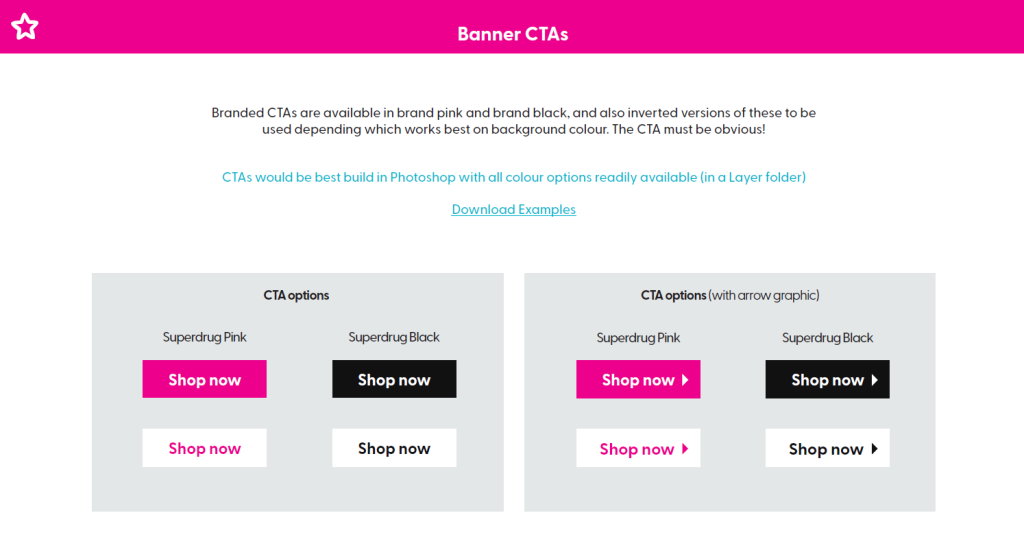Click CTA options (with arrow graphic) heading
The height and width of the screenshot is (548, 1024).
[x=729, y=295]
